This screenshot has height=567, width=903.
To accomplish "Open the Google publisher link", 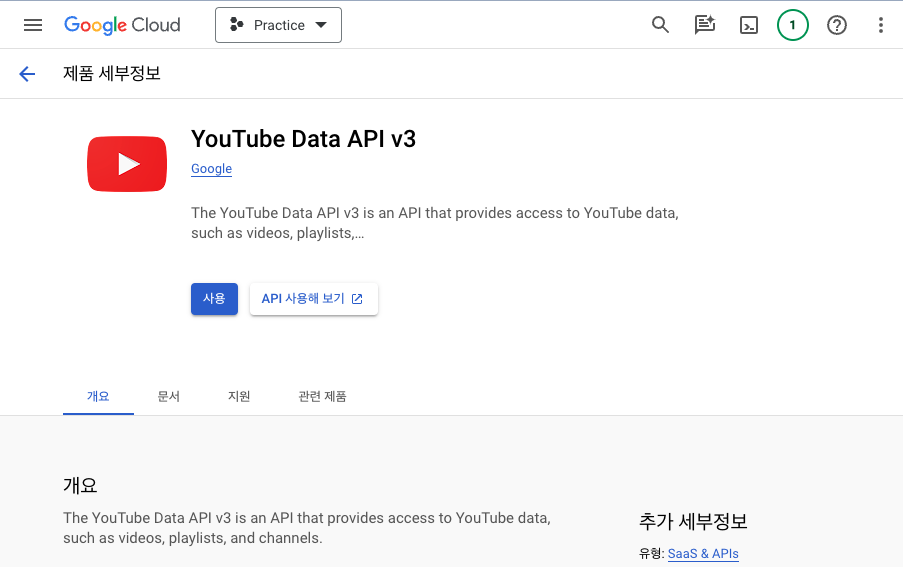I will [x=211, y=169].
